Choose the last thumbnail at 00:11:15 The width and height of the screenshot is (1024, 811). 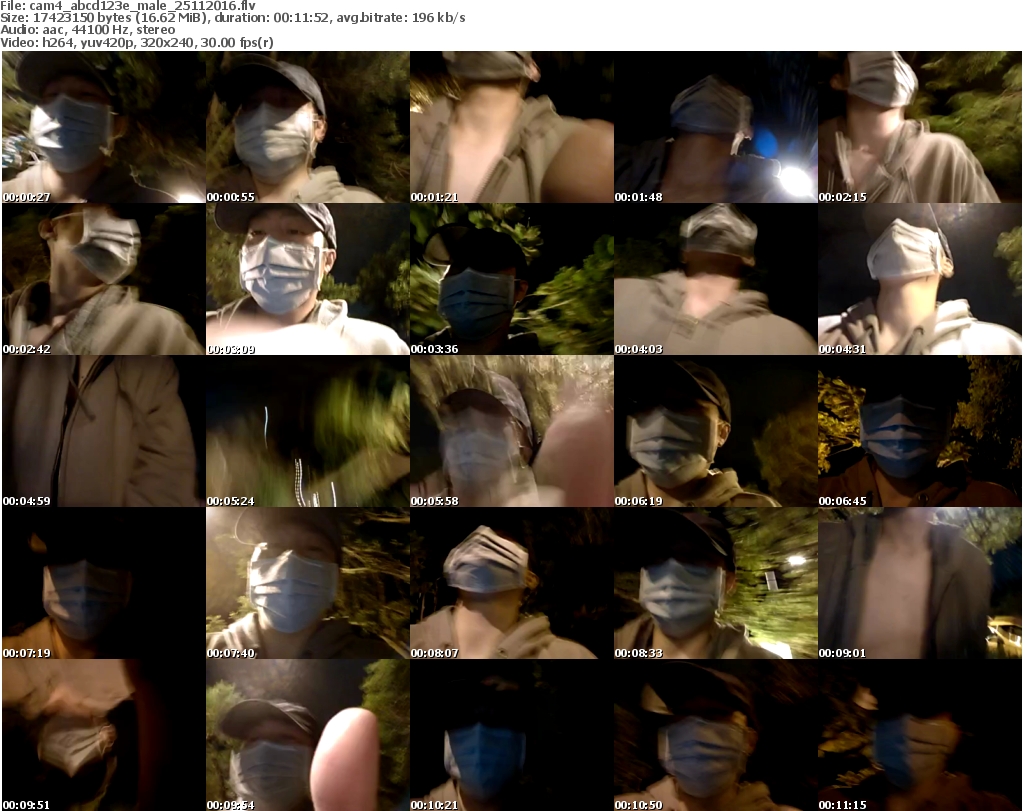click(920, 735)
